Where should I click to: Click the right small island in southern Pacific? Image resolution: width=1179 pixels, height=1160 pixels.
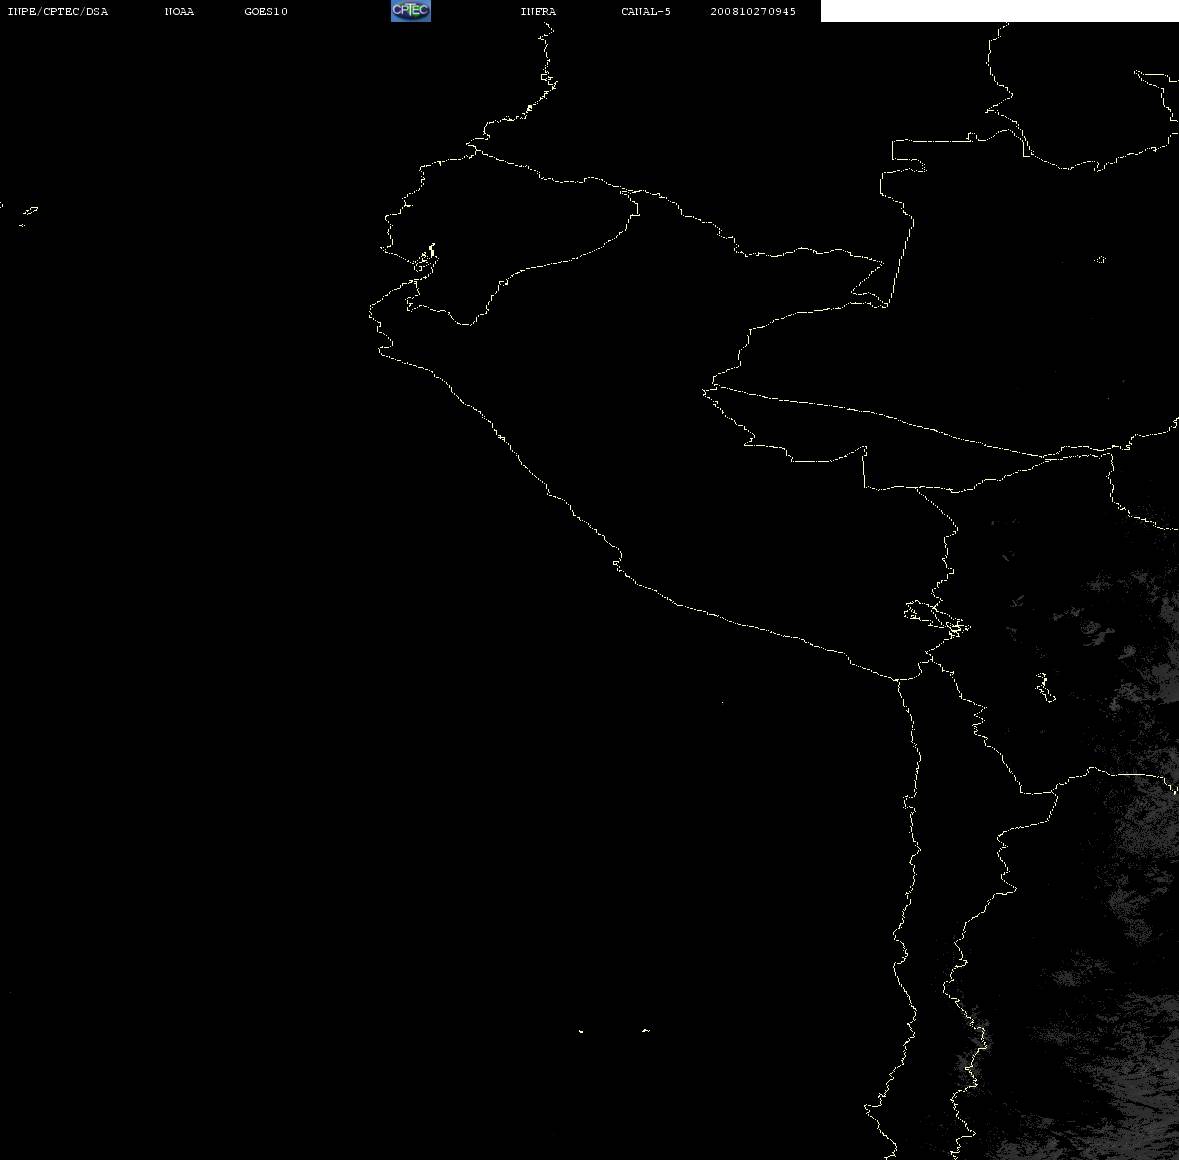(x=646, y=1030)
